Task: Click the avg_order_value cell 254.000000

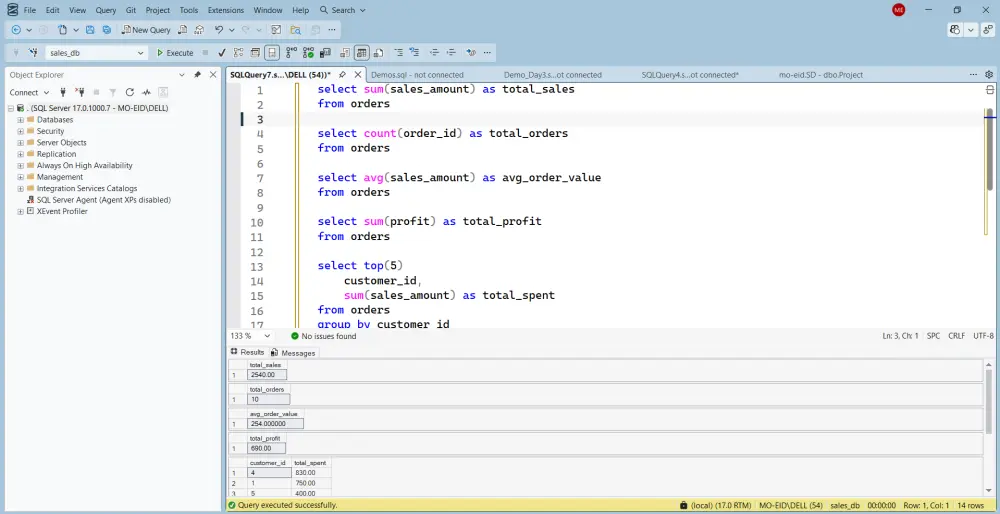Action: (x=276, y=423)
